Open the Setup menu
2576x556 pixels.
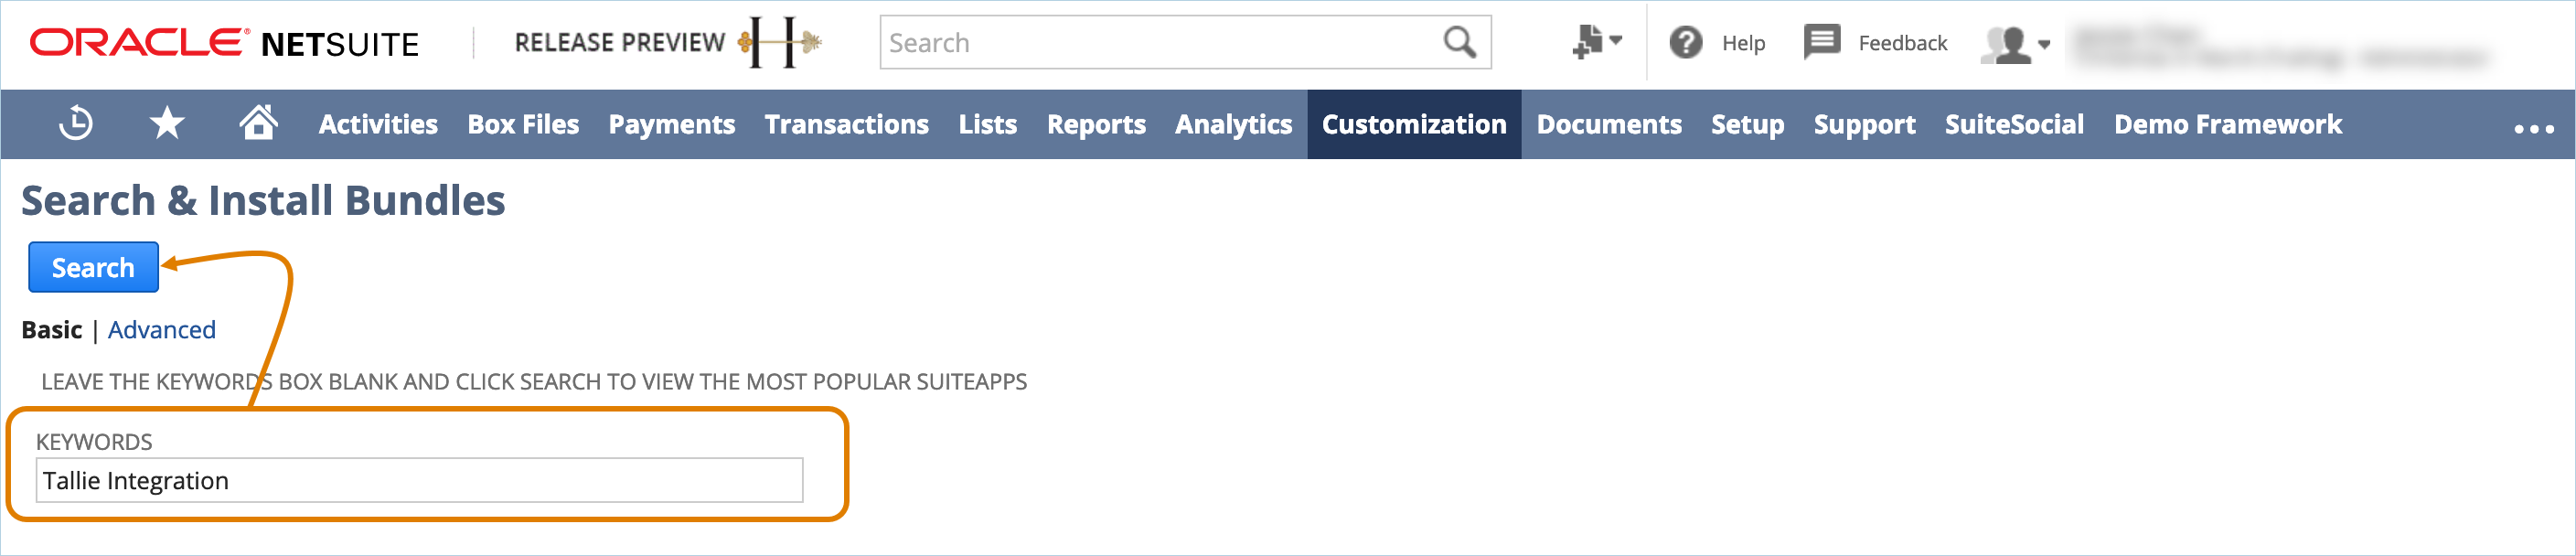pyautogui.click(x=1747, y=124)
